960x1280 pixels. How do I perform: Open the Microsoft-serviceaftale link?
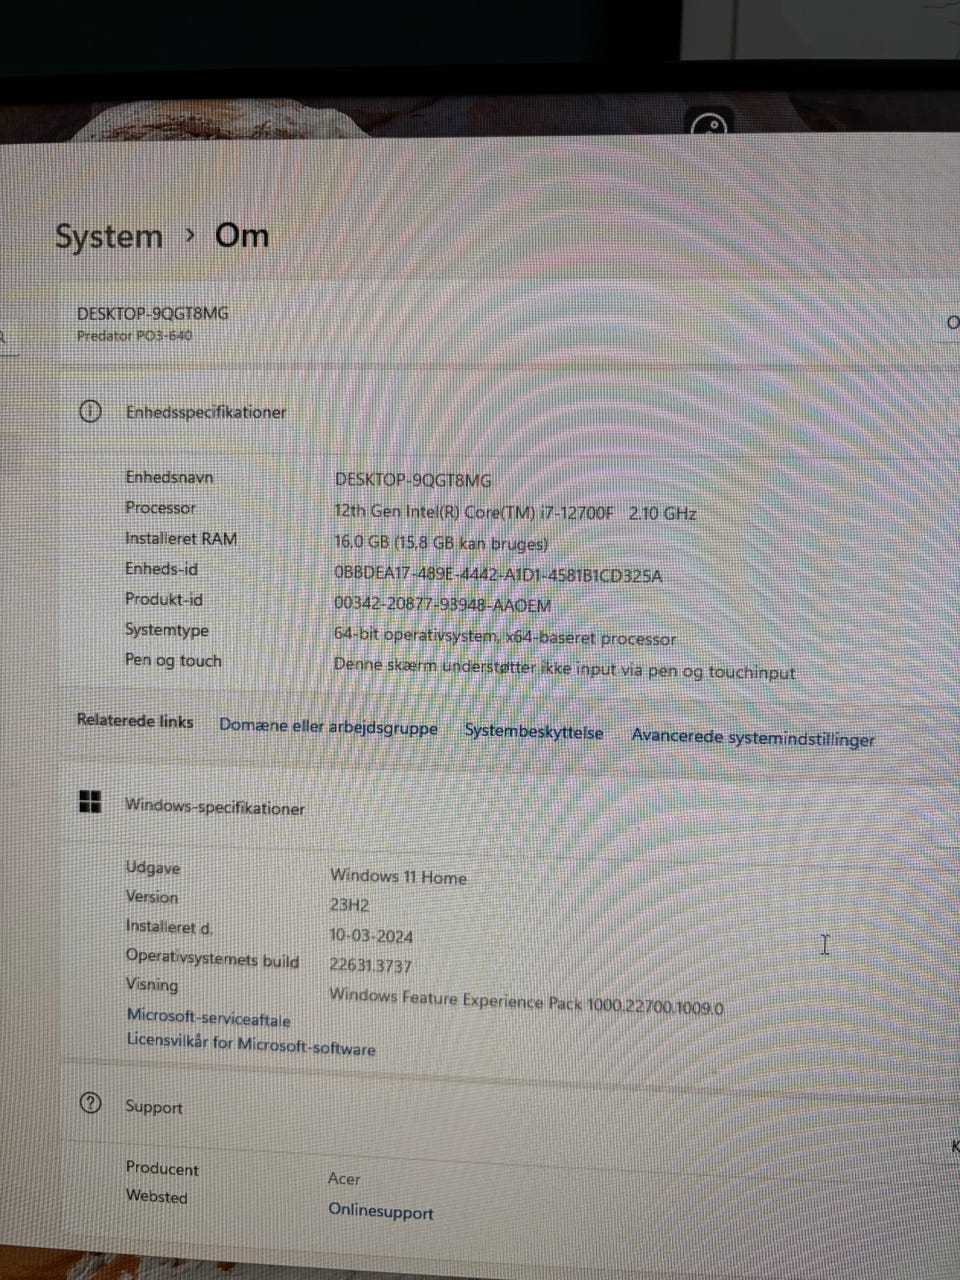pyautogui.click(x=209, y=1018)
